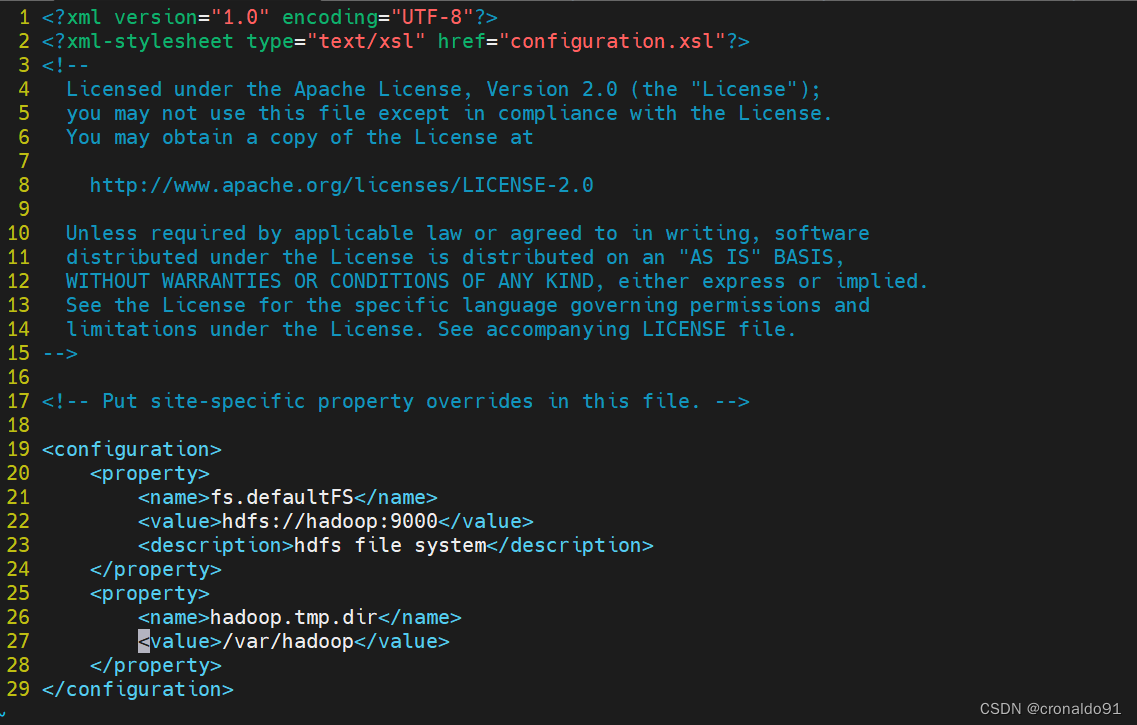Click the first opening property tag on line 20

pyautogui.click(x=150, y=474)
